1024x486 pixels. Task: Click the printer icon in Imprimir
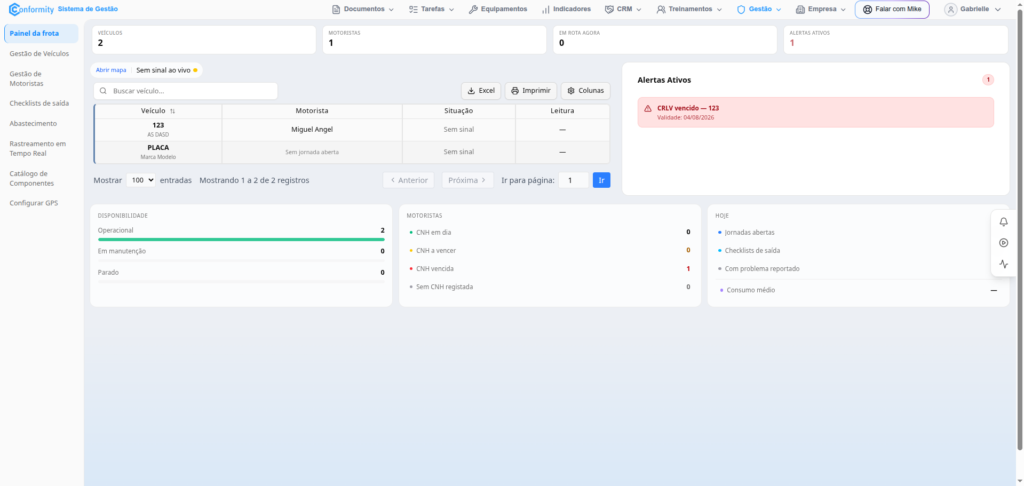(x=515, y=91)
